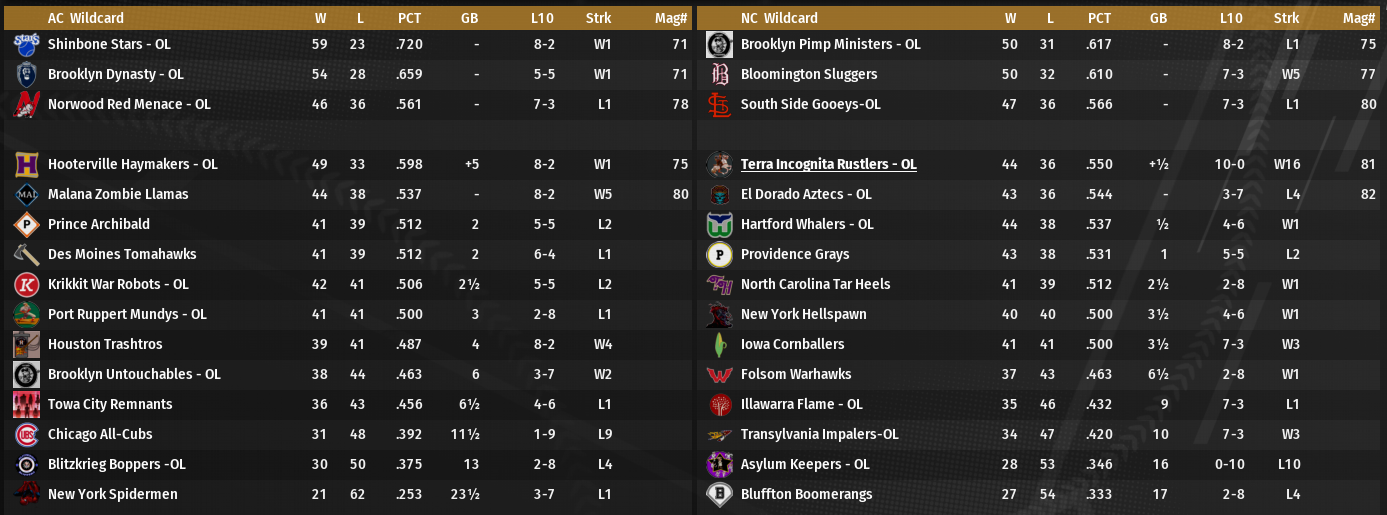Select the Houston Trashtros team name
Image resolution: width=1387 pixels, height=515 pixels.
click(x=105, y=344)
